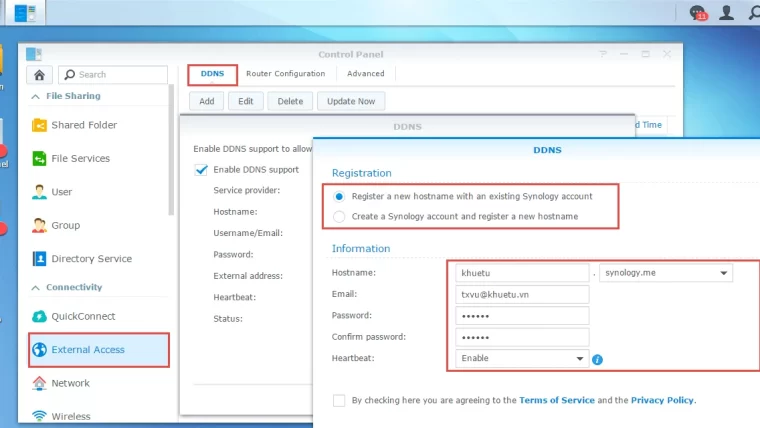Click the Control Panel title bar icon

(33, 54)
